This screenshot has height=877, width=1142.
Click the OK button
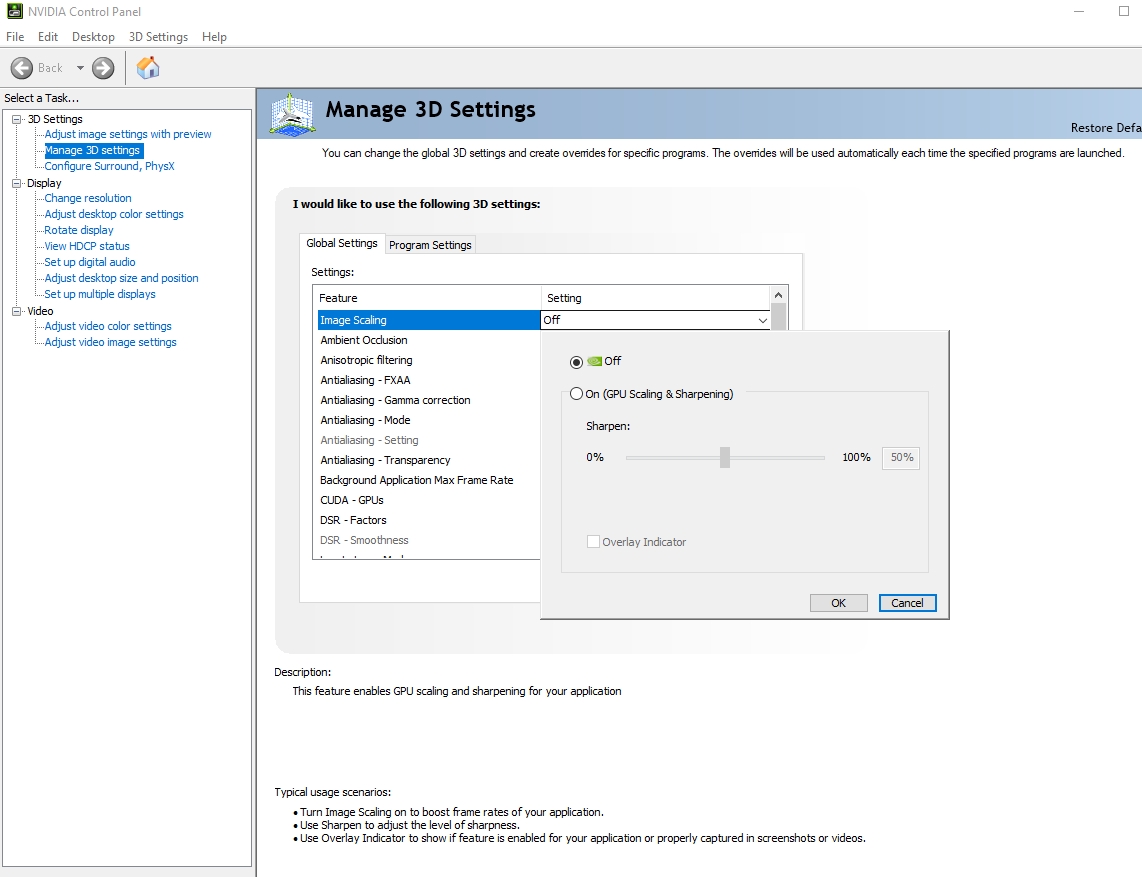(838, 603)
